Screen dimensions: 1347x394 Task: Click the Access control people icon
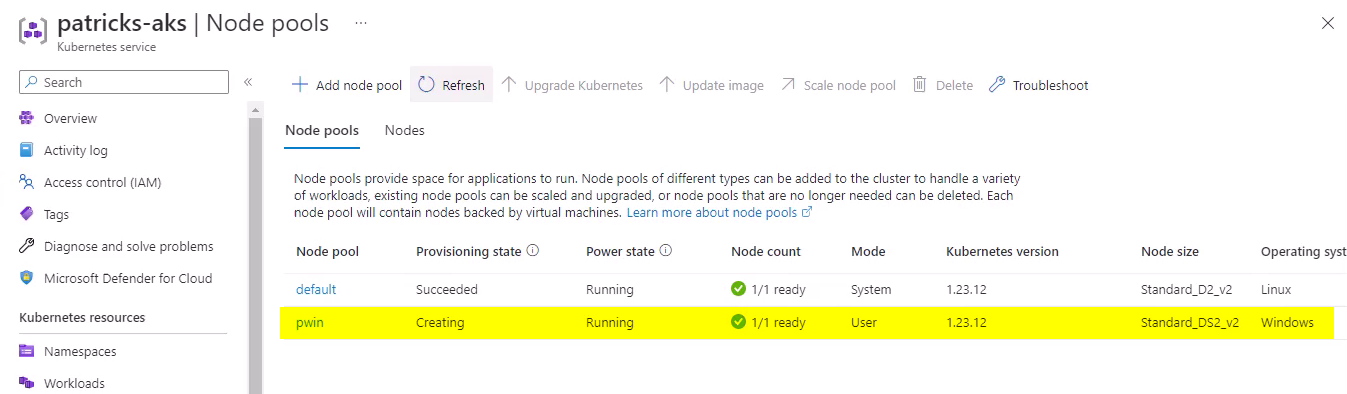[27, 182]
